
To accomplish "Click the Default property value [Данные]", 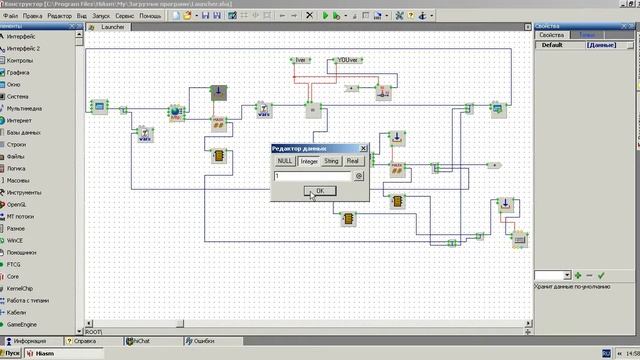I will pyautogui.click(x=602, y=45).
